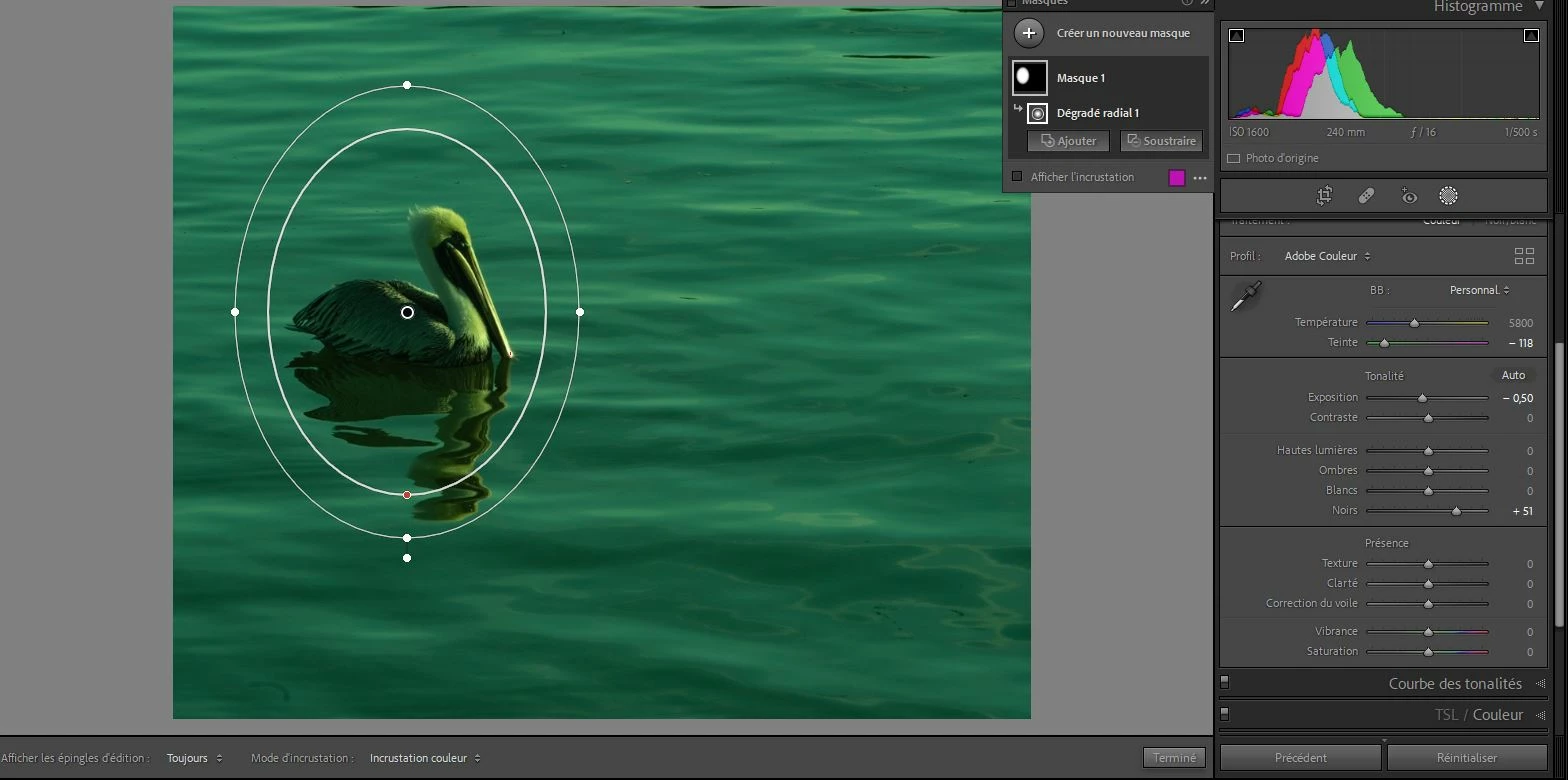The image size is (1568, 780).
Task: Click the ISO 1600 readout
Action: (1249, 132)
